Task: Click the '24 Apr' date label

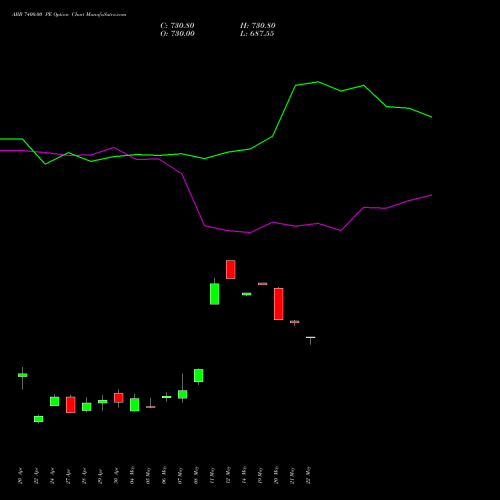Action: [x=52, y=476]
